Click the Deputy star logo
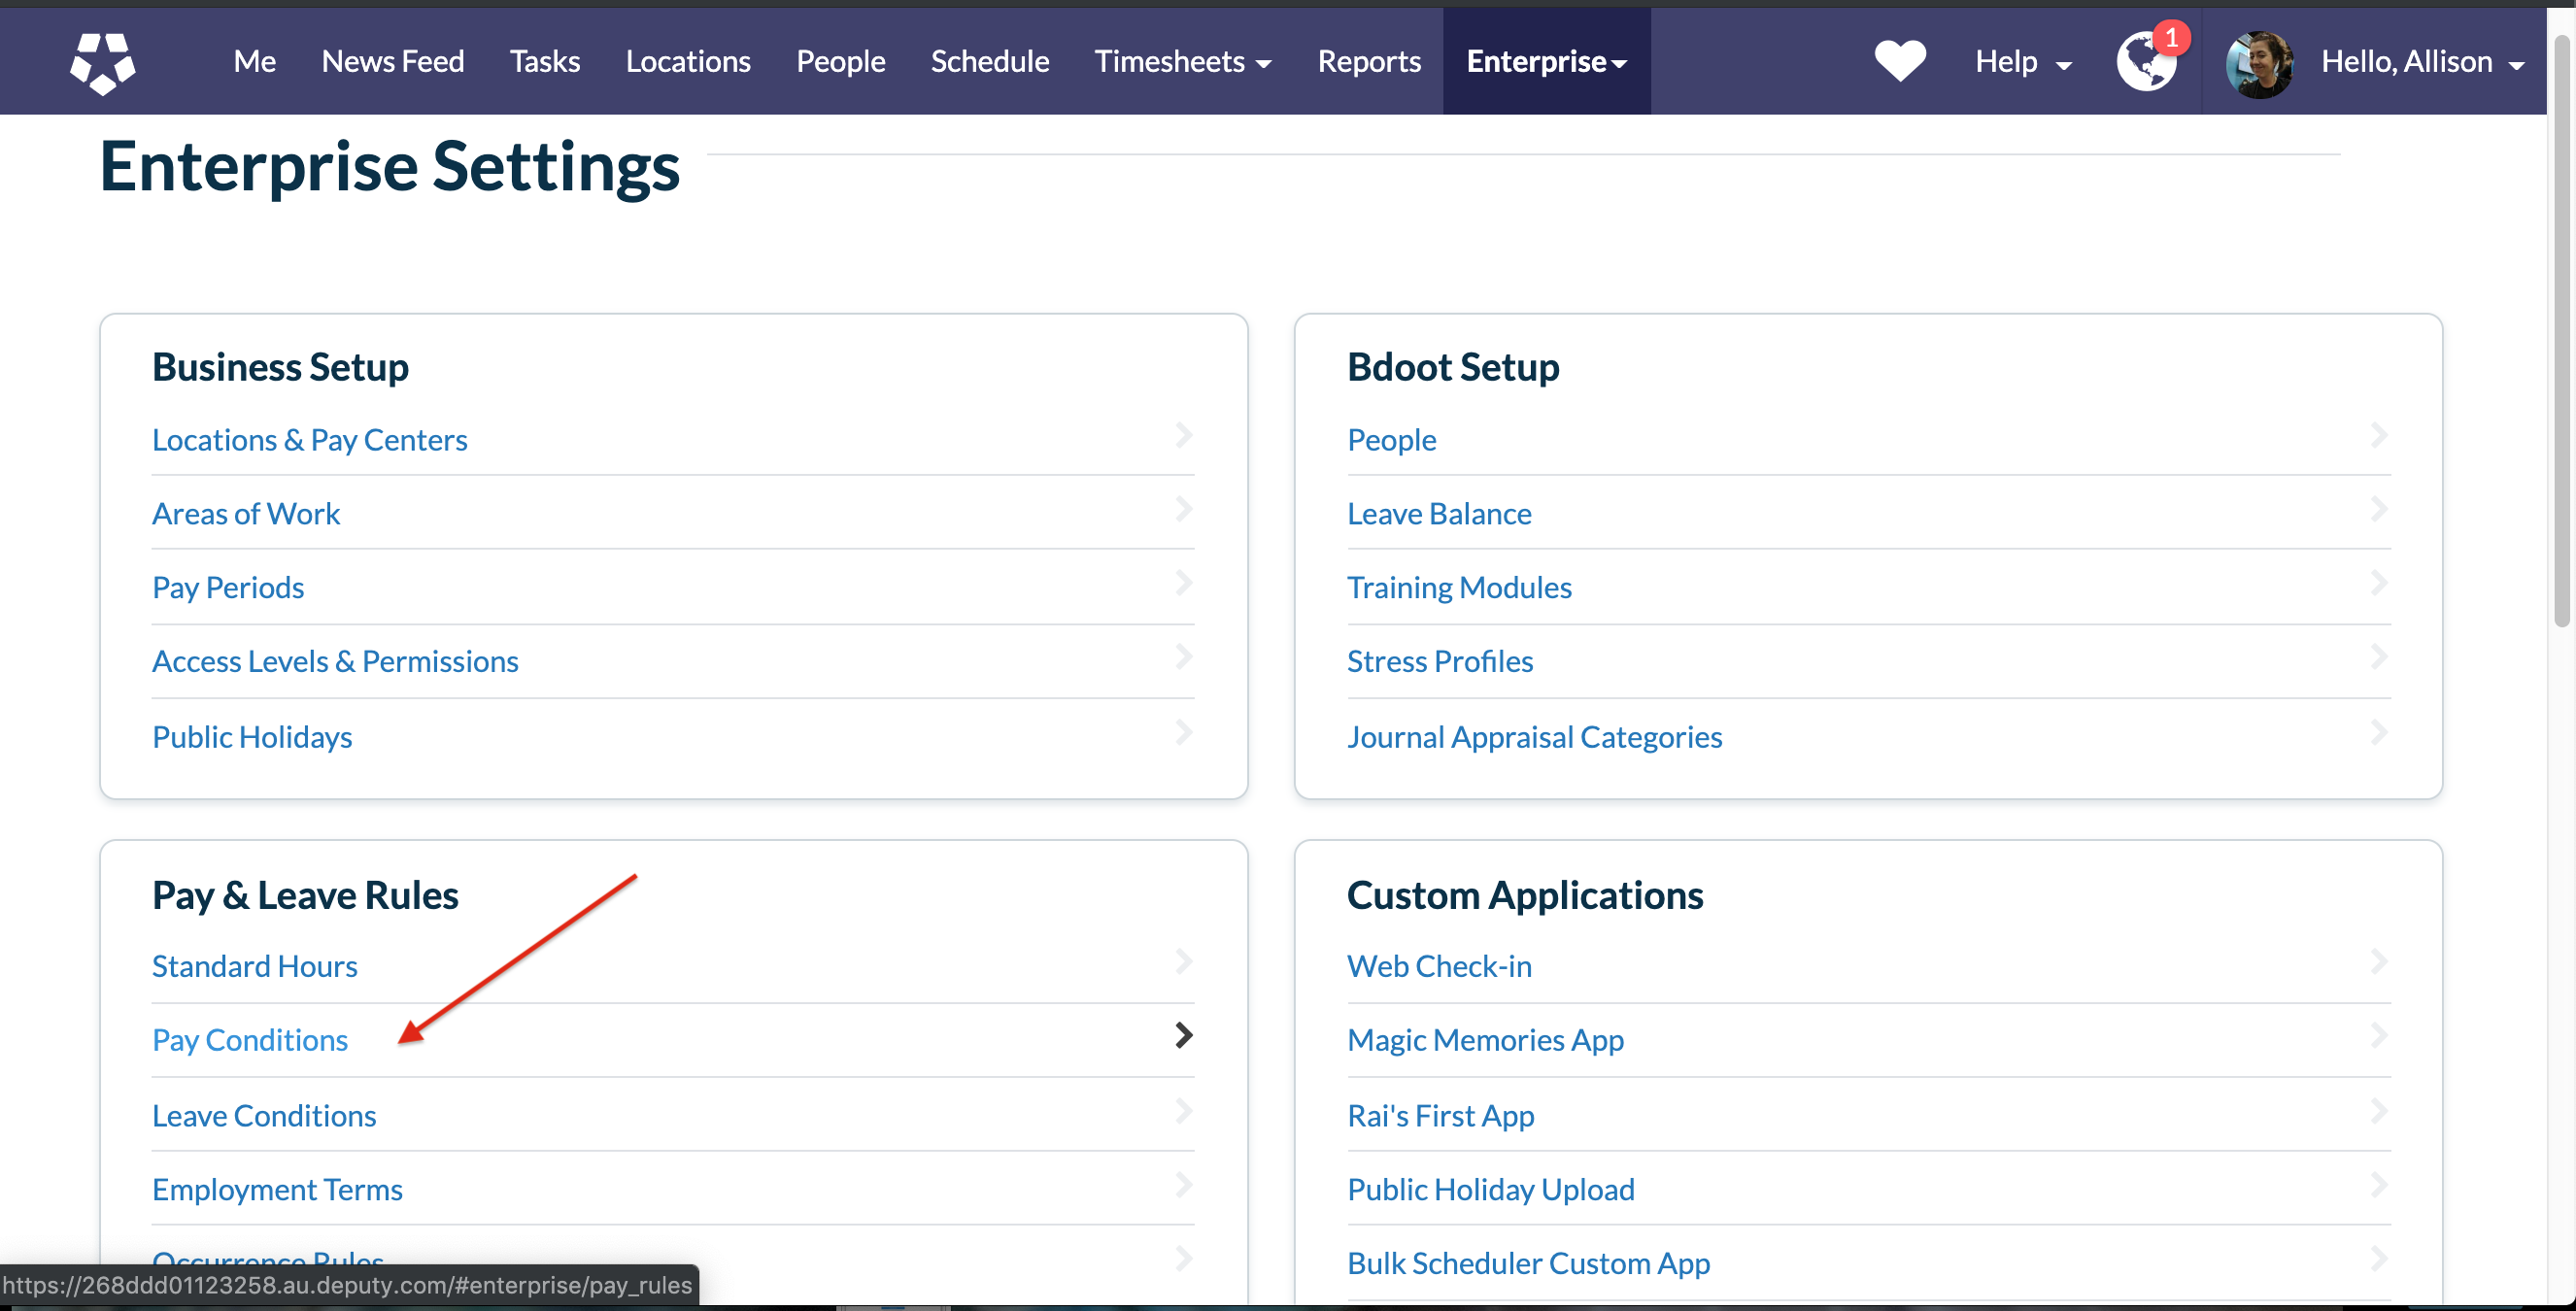This screenshot has height=1311, width=2576. click(103, 62)
